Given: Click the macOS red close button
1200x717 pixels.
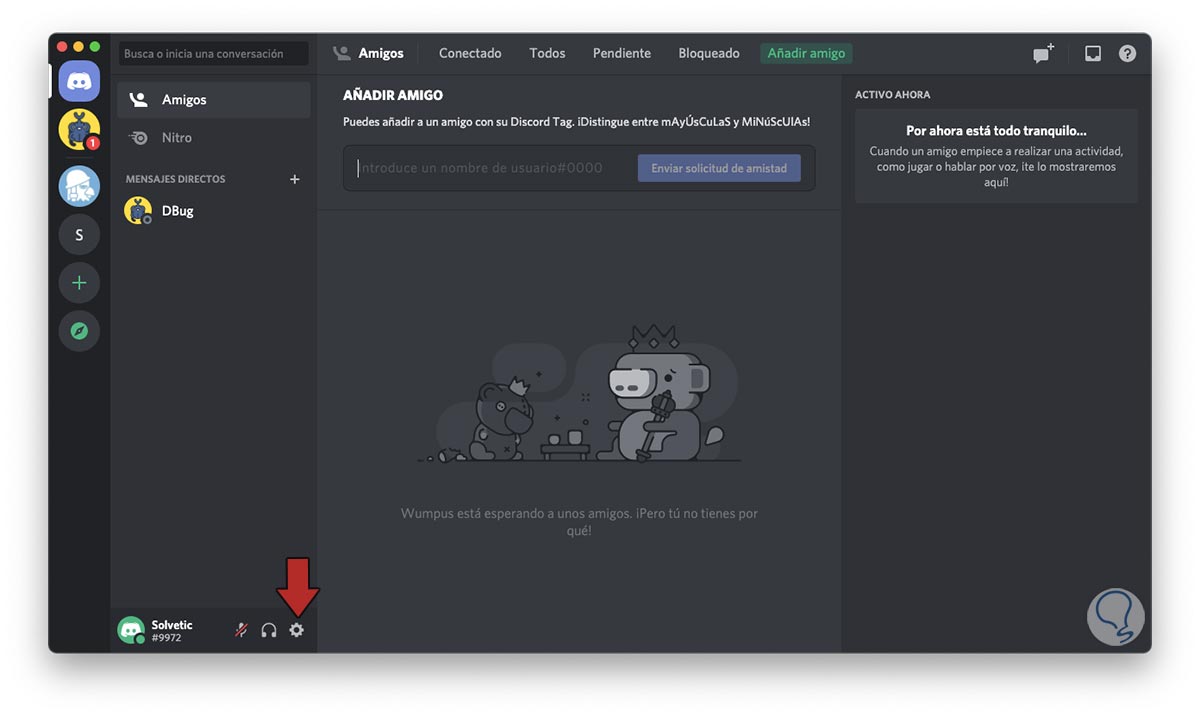Looking at the screenshot, I should click(61, 46).
